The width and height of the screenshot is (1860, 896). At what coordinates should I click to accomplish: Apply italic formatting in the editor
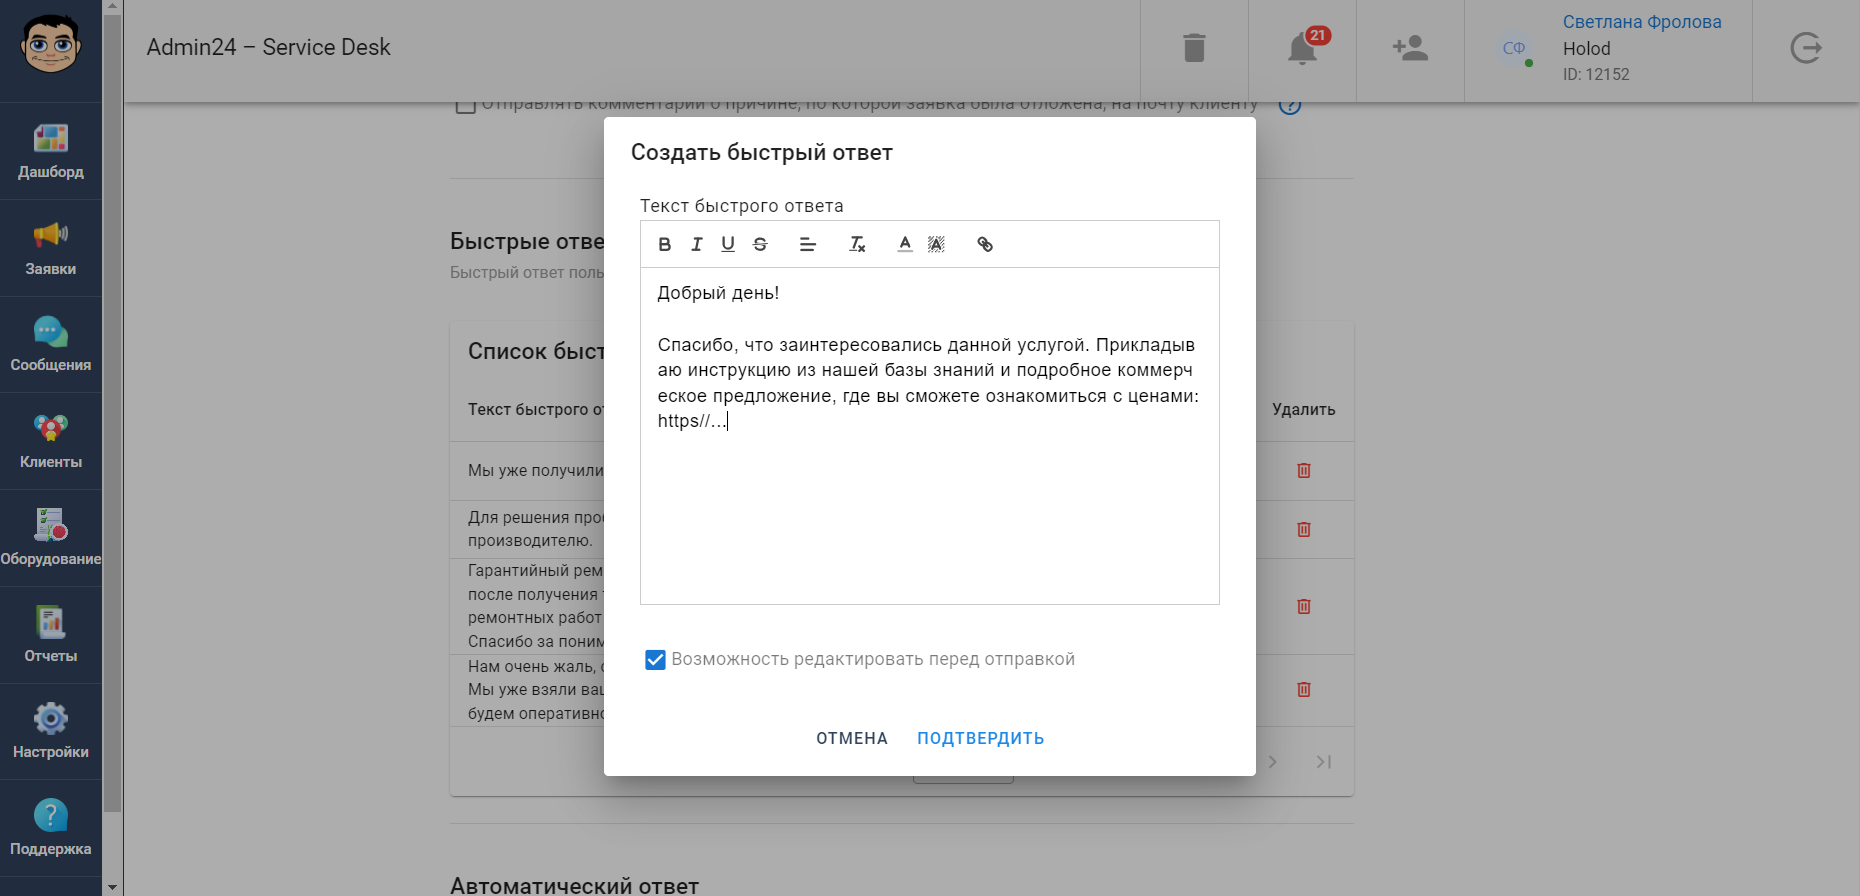pyautogui.click(x=697, y=244)
